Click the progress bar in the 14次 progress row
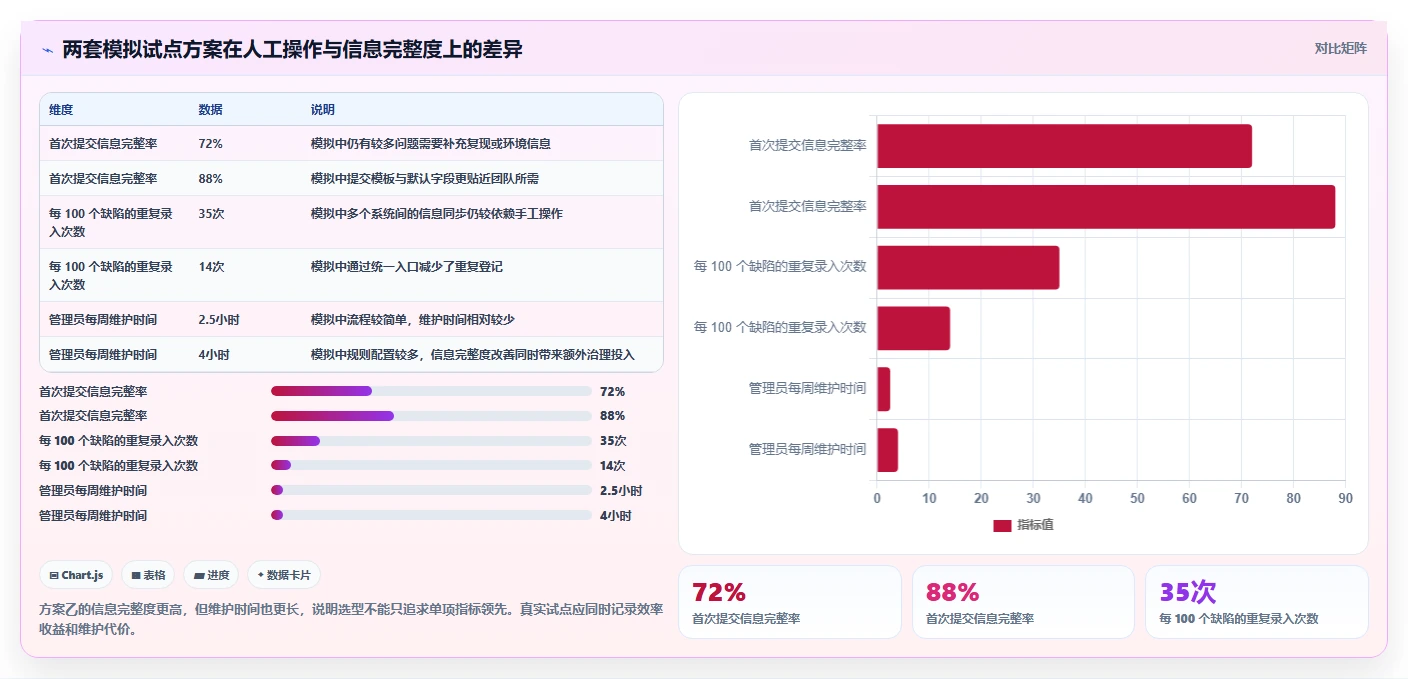The width and height of the screenshot is (1408, 679). 431,465
